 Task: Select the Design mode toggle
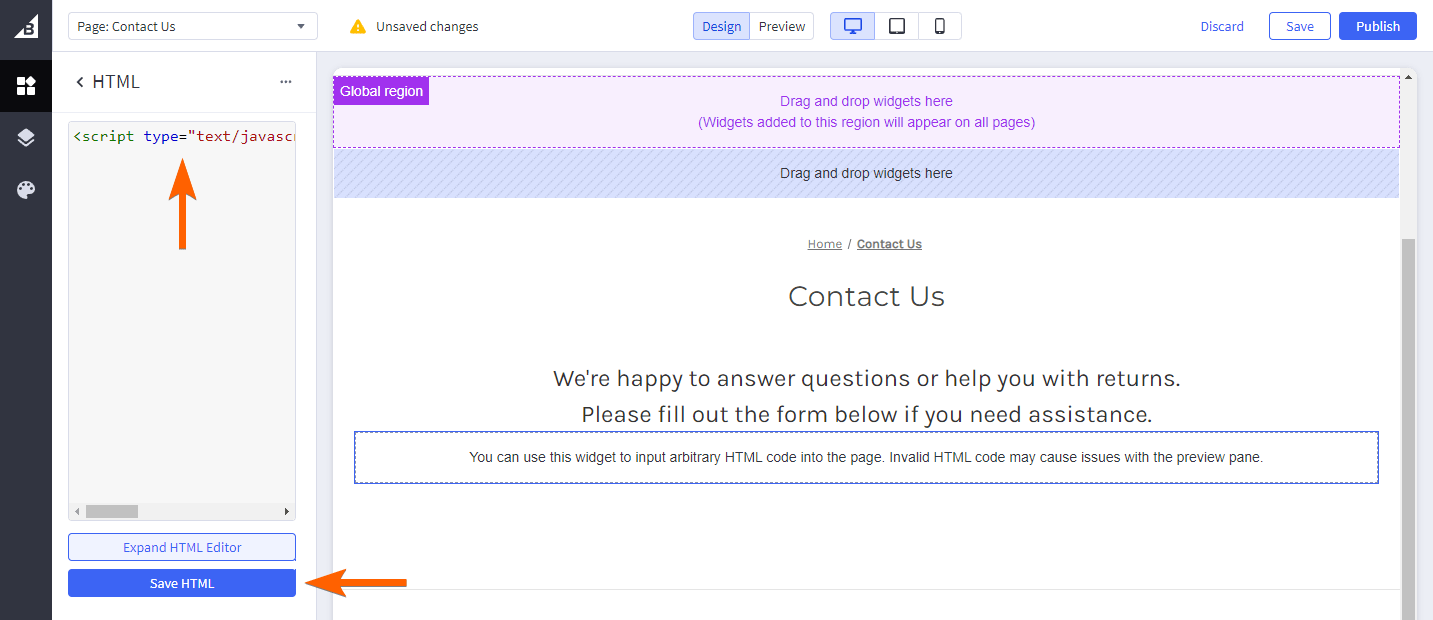[721, 26]
